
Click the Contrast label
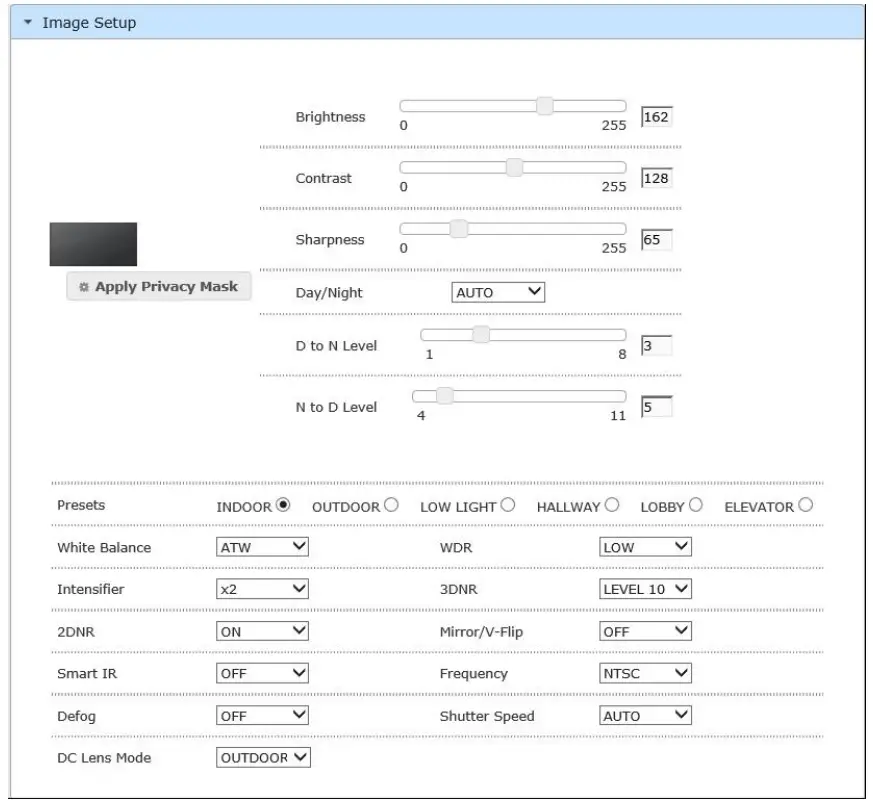(323, 178)
